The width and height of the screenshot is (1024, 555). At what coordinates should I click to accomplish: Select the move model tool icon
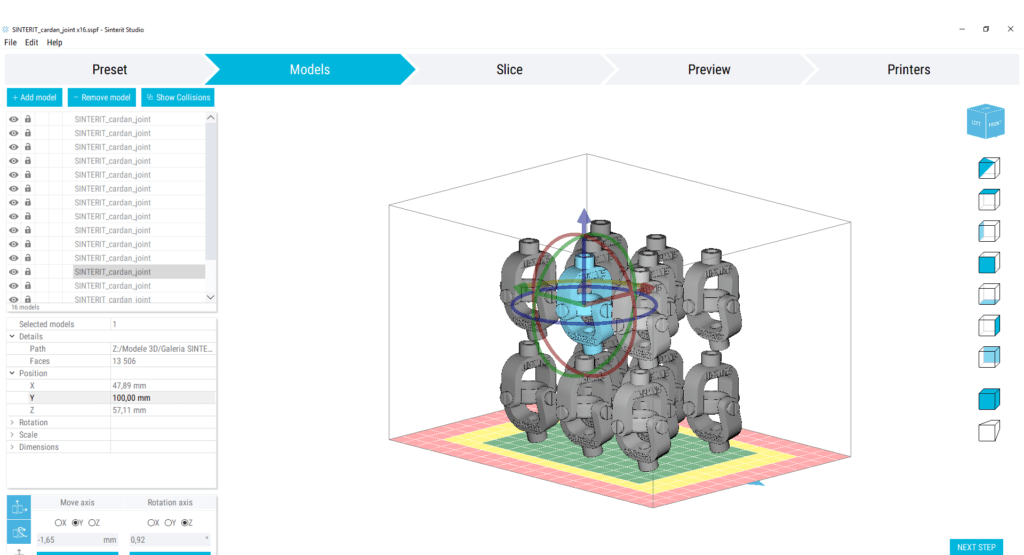(18, 508)
